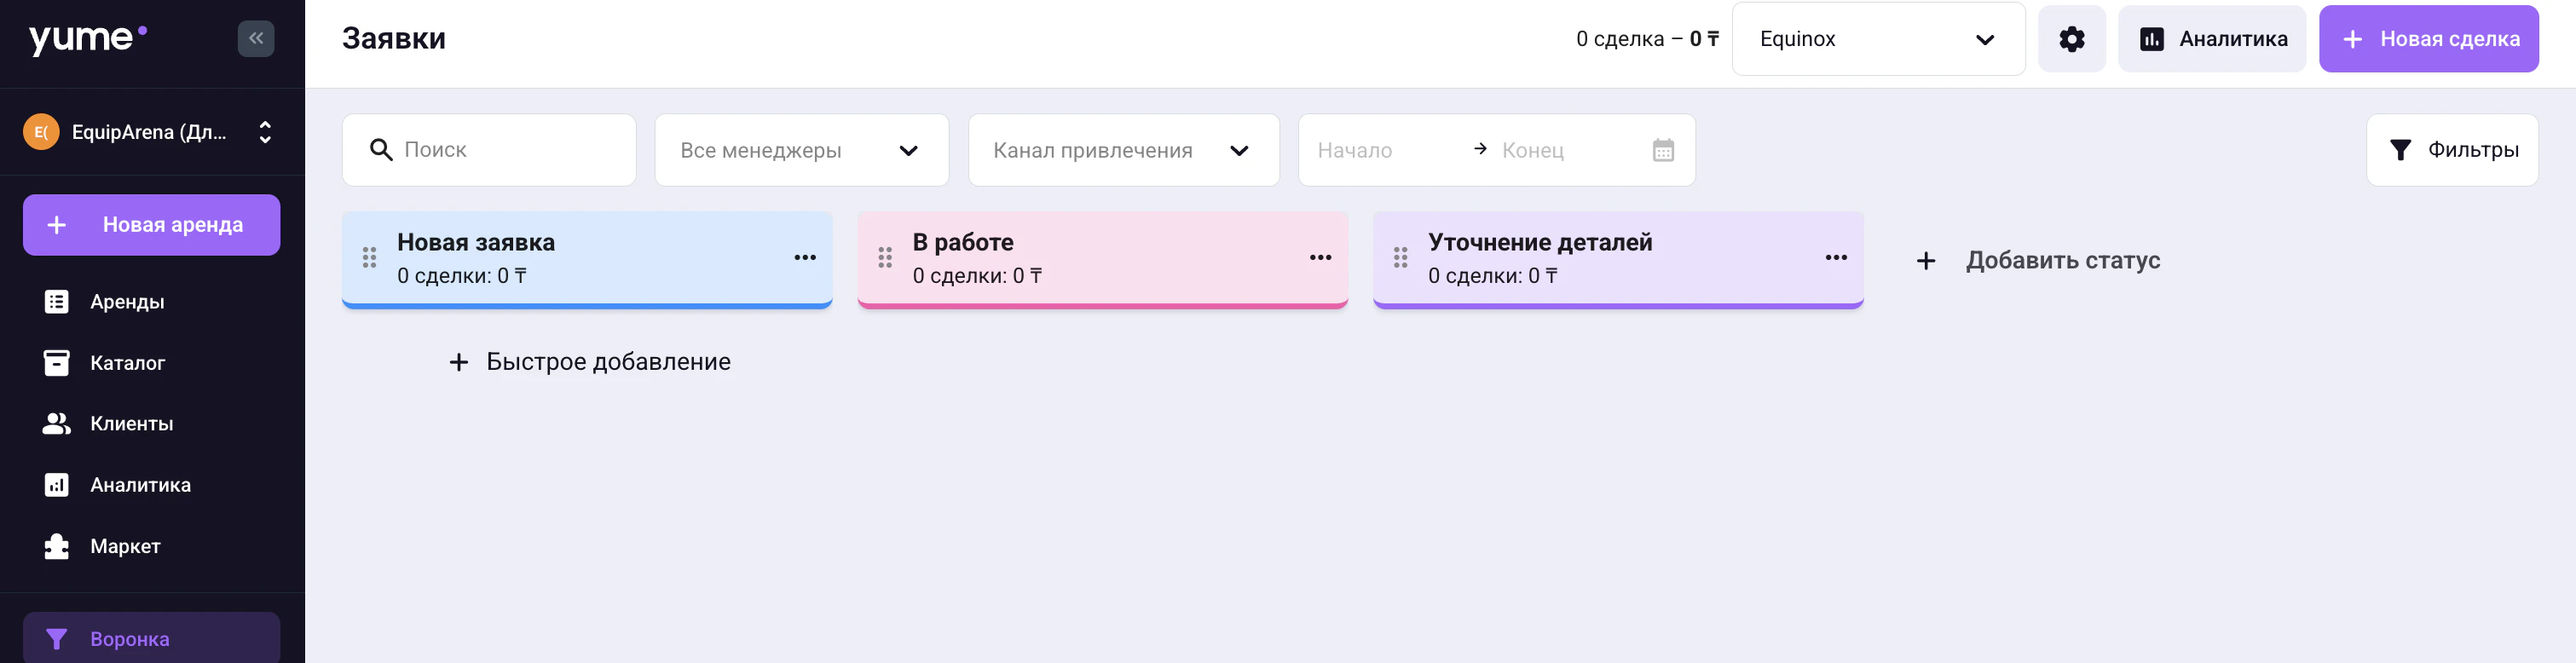
Task: Collapse the sidebar with the chevron button
Action: click(x=256, y=37)
